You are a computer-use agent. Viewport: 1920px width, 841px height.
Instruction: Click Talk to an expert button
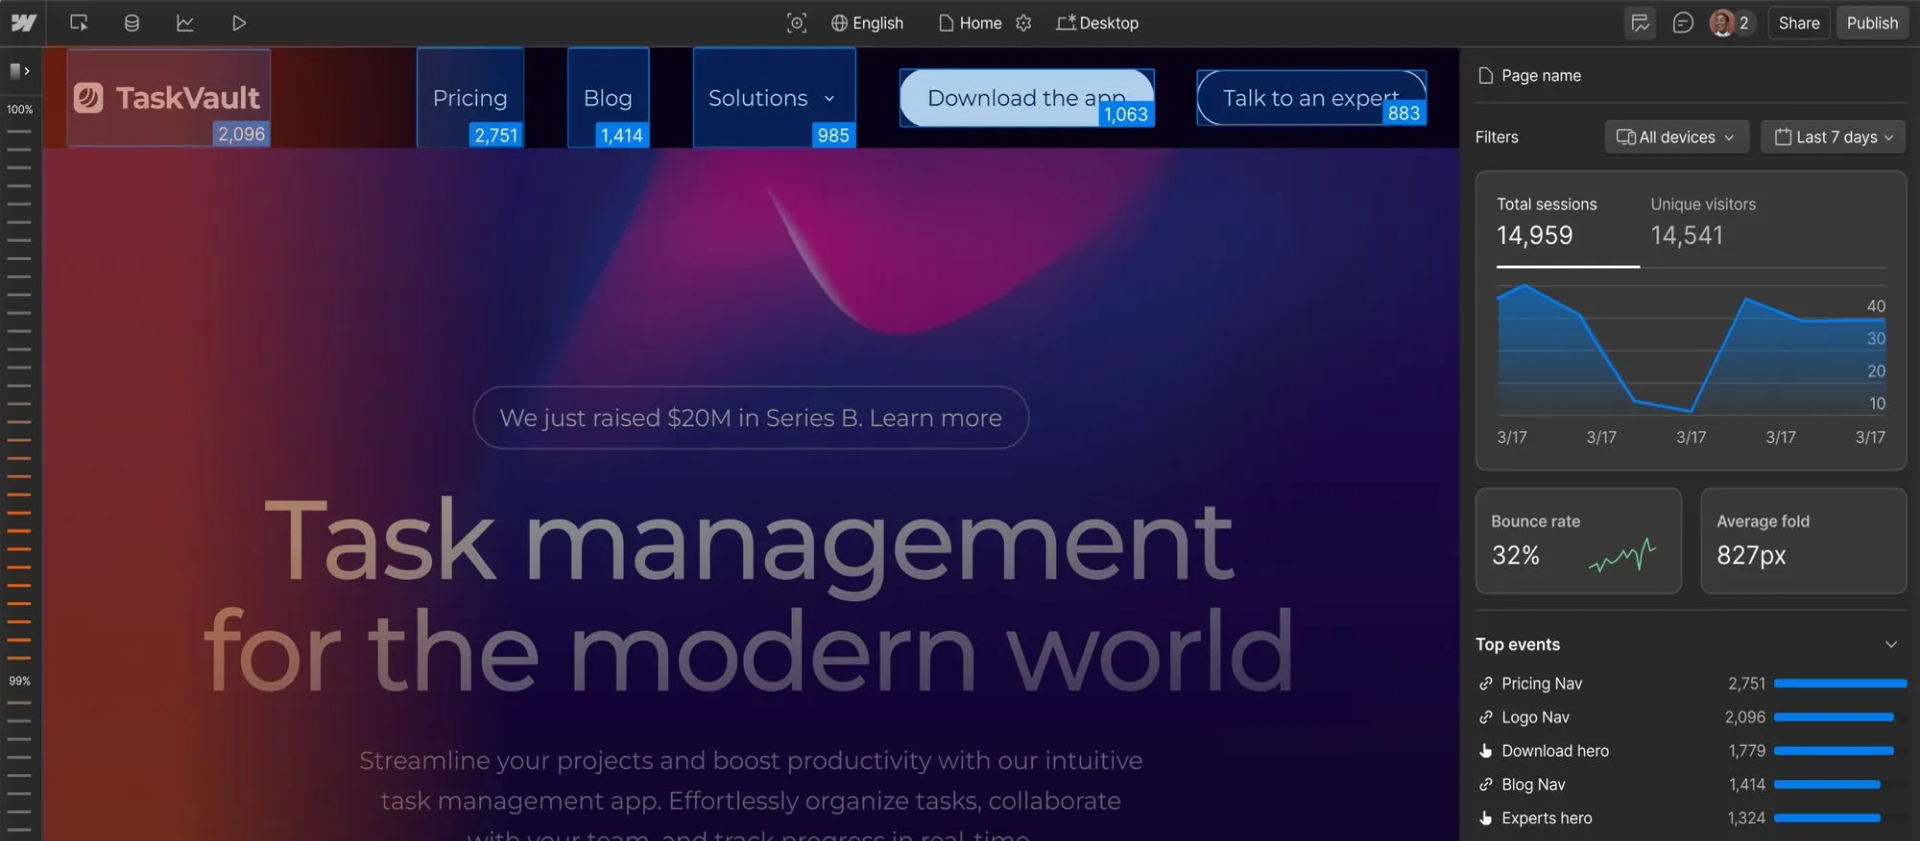(1311, 98)
